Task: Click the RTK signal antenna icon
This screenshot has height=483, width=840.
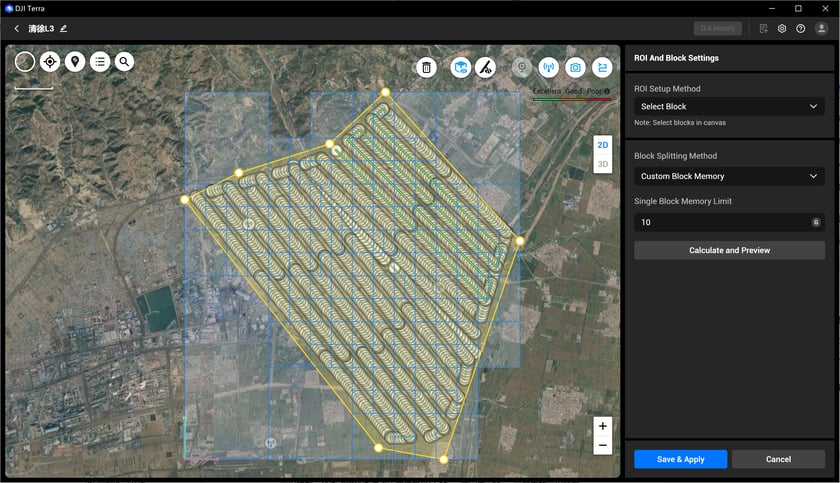Action: coord(548,67)
